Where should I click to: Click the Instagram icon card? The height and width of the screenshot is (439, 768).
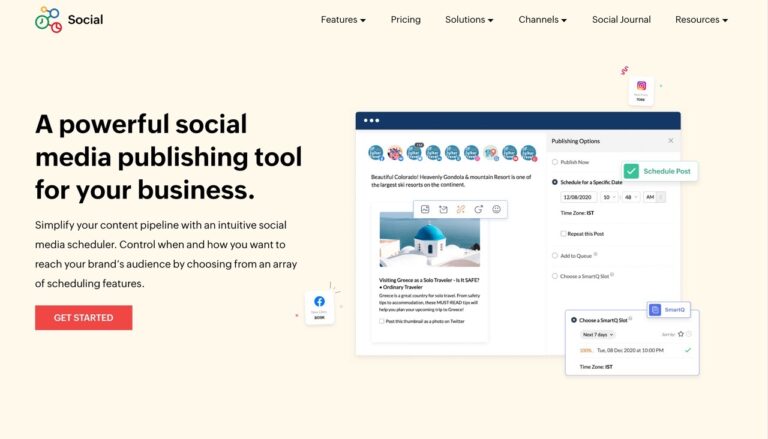coord(641,91)
